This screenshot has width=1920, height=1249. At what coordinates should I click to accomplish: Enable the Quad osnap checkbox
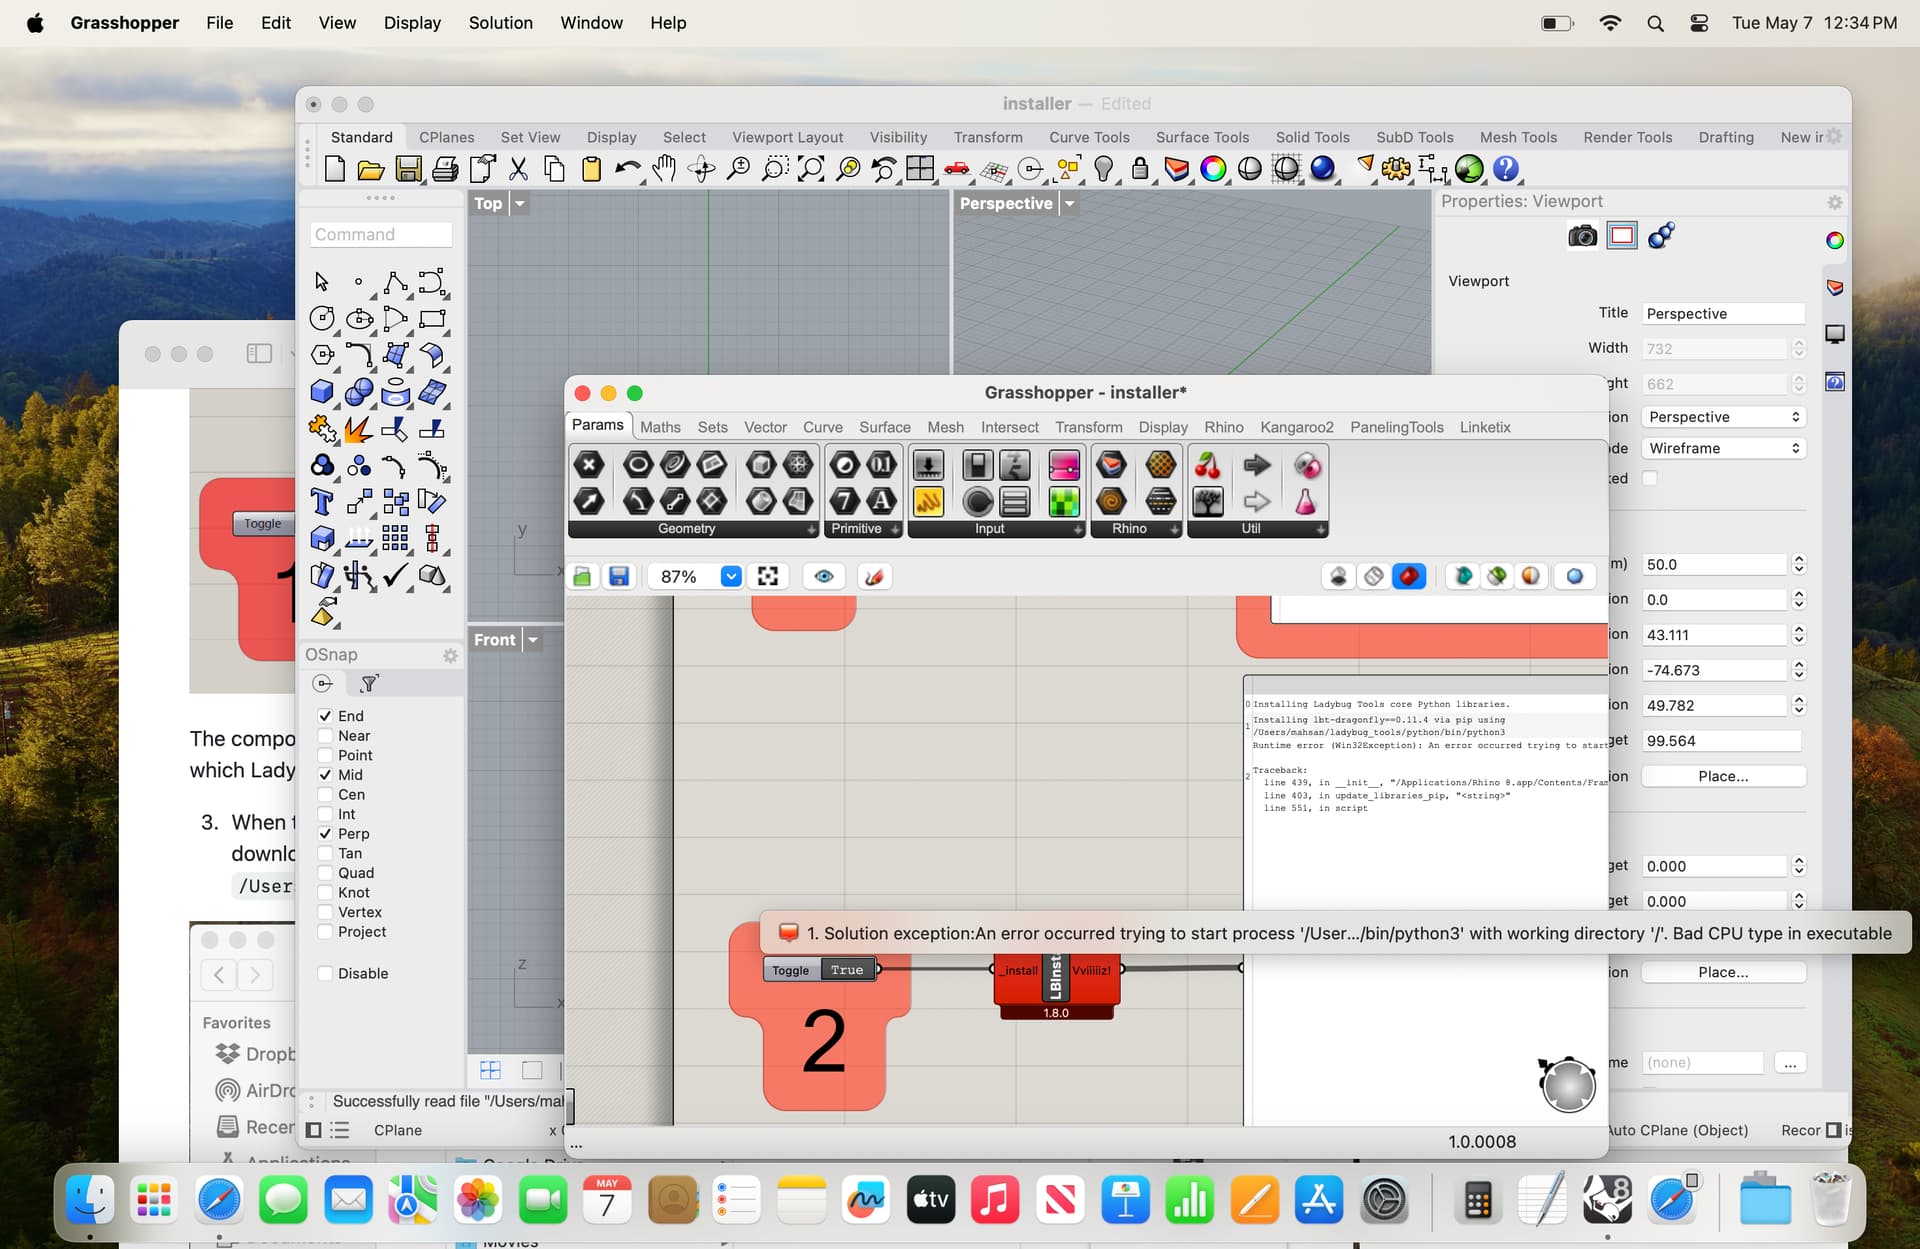[x=325, y=873]
